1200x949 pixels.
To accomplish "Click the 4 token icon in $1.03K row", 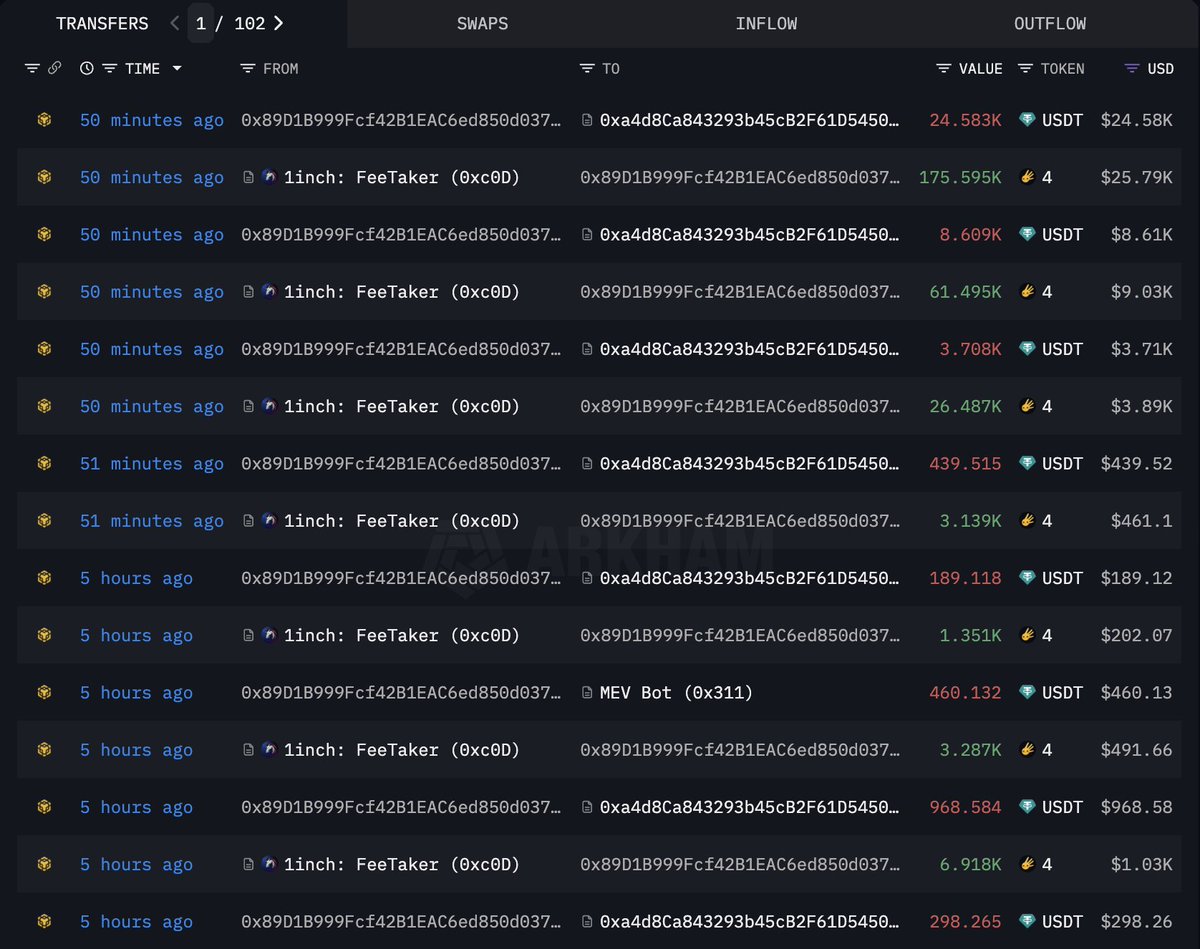I will click(x=1027, y=864).
